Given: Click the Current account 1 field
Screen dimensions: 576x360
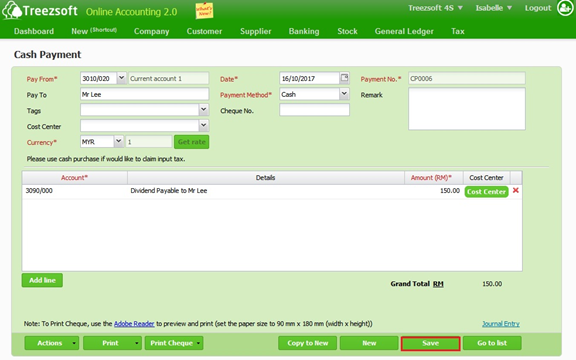Looking at the screenshot, I should coord(169,78).
